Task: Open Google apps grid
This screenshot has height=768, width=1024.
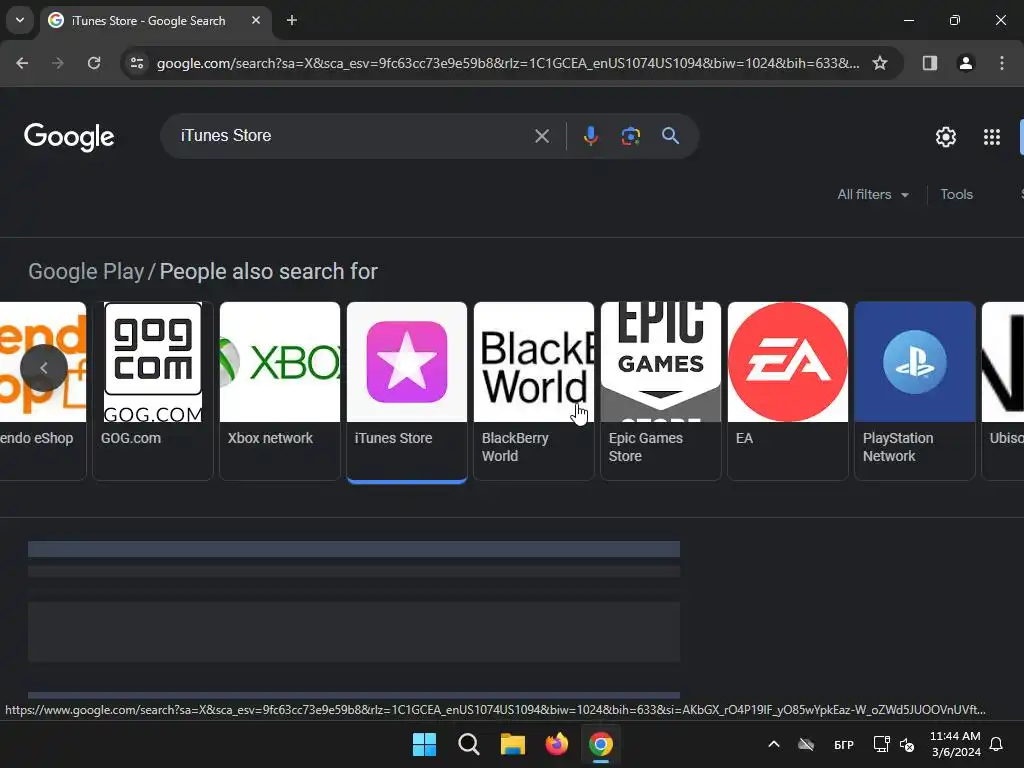Action: (x=991, y=136)
